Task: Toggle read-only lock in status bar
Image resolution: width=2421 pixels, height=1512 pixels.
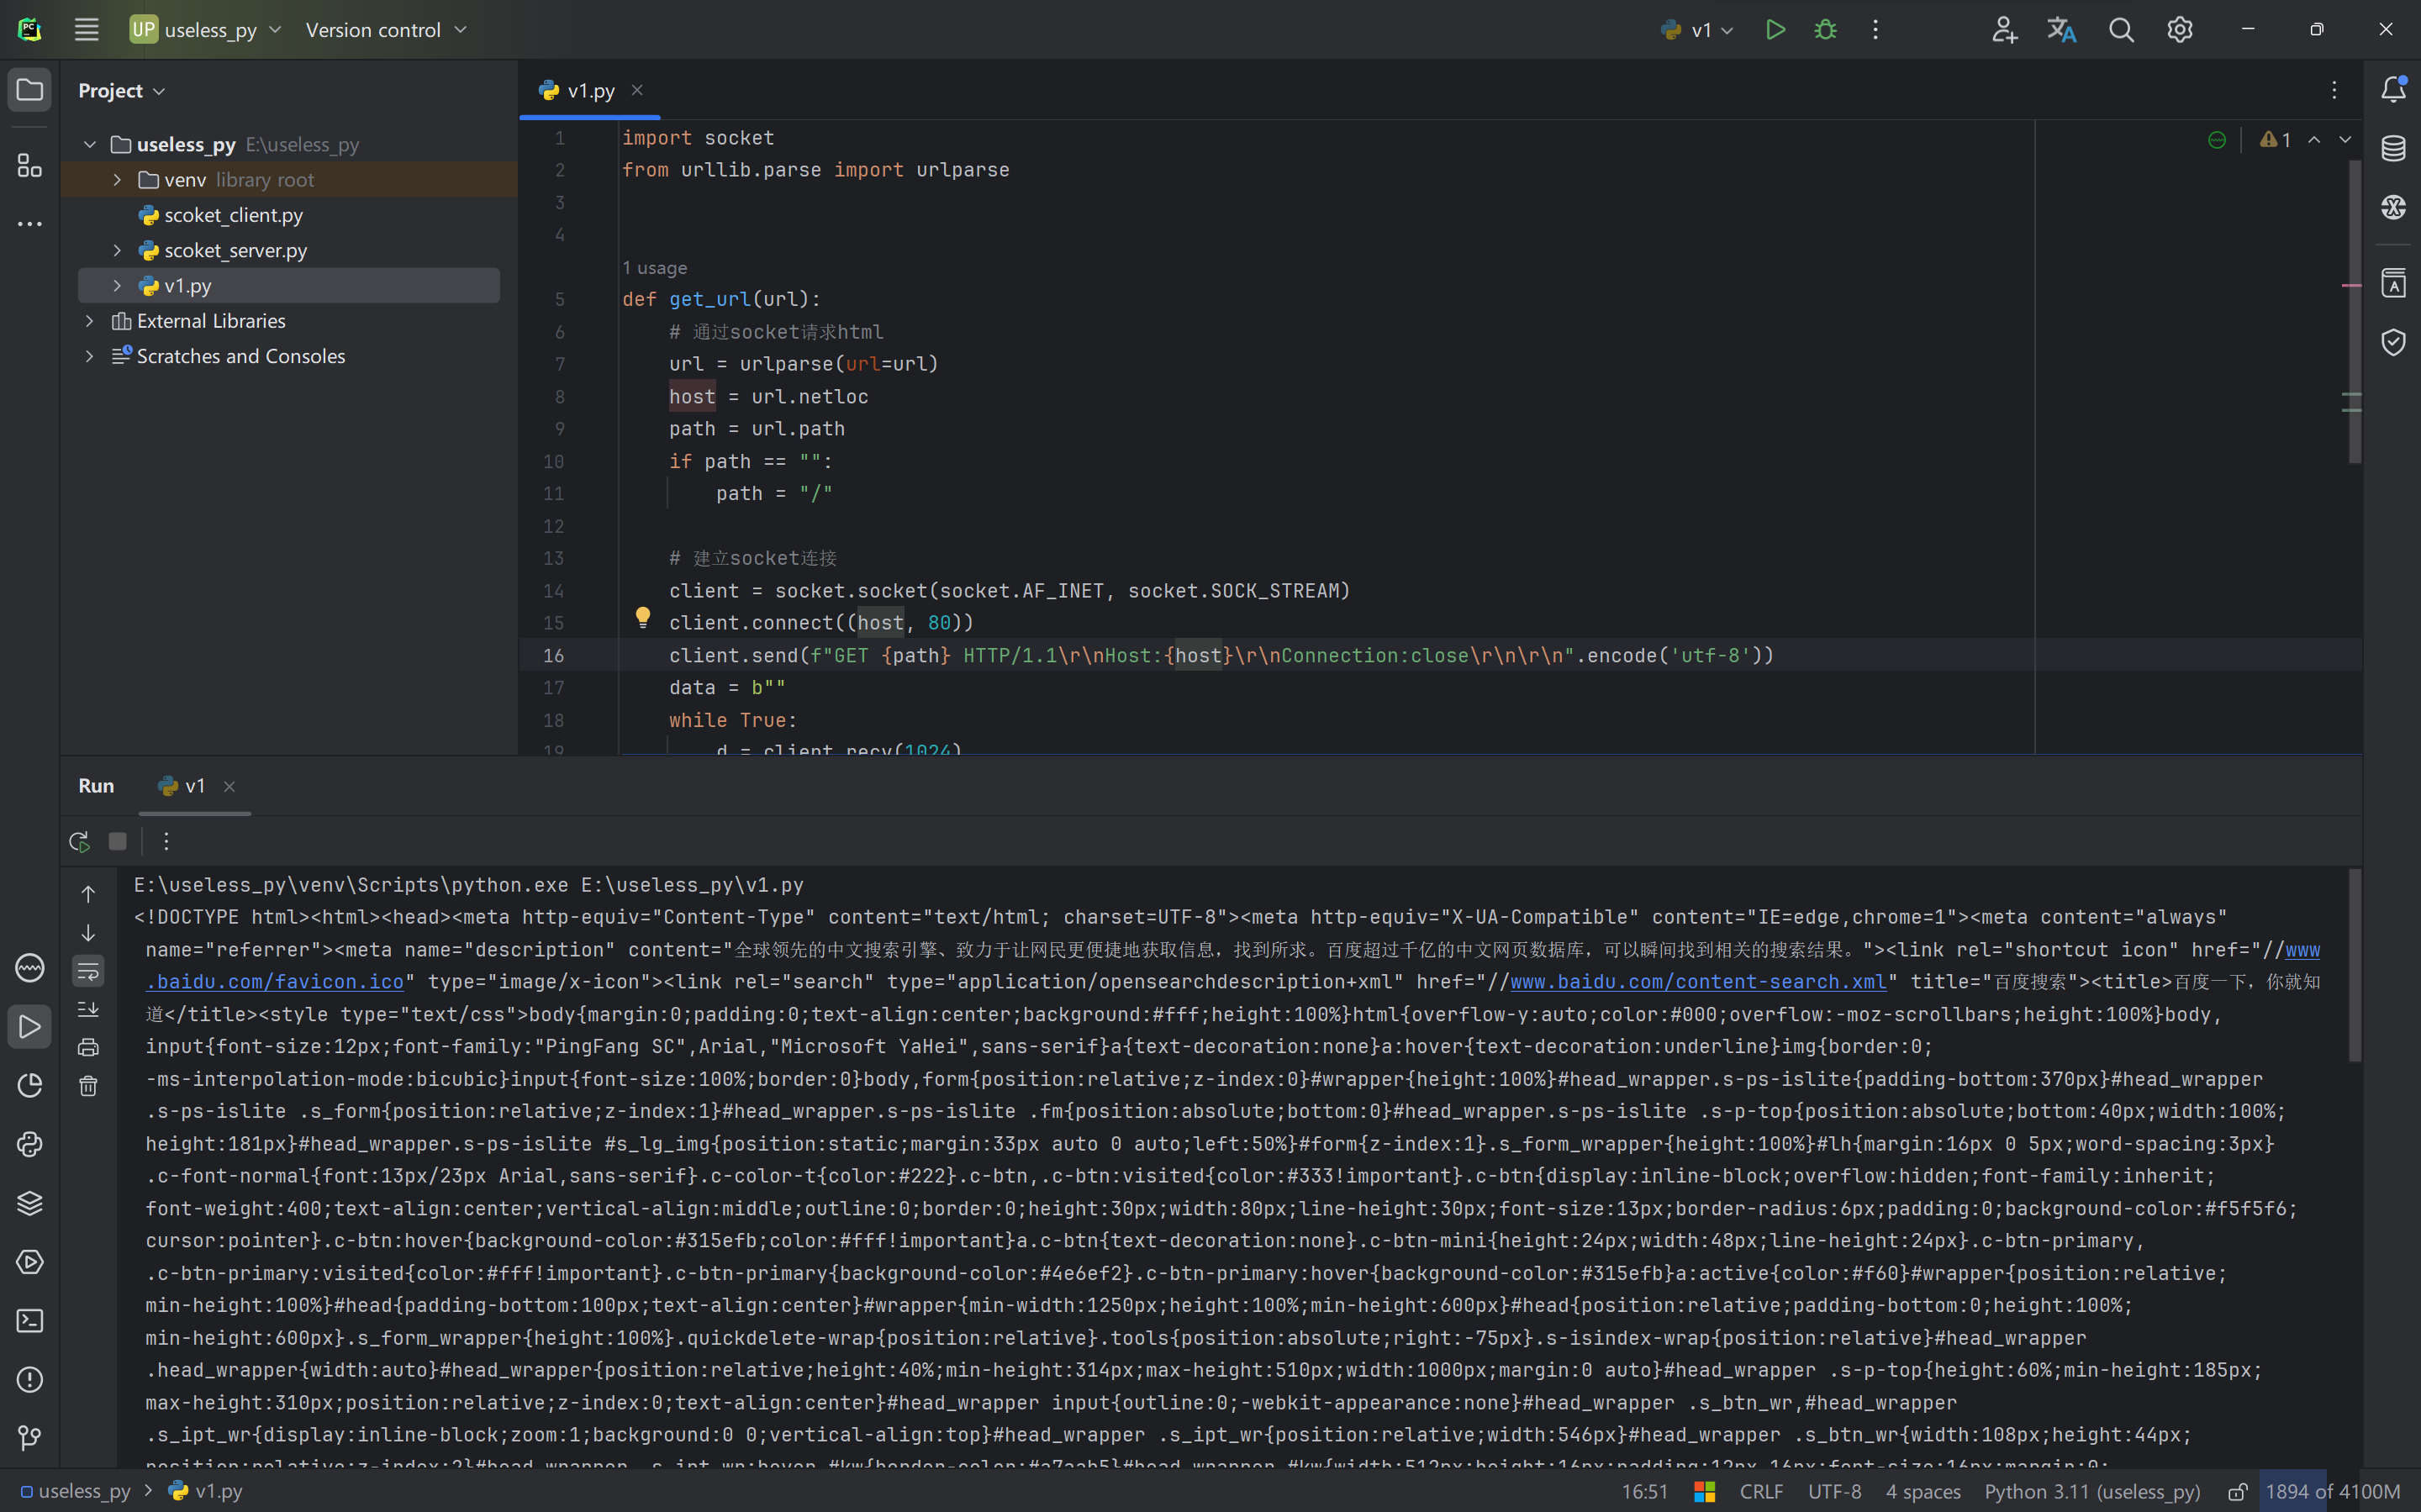Action: click(2238, 1491)
